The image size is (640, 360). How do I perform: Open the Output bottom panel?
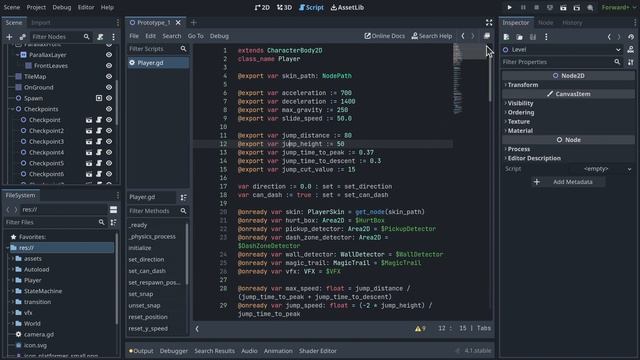[x=141, y=351]
